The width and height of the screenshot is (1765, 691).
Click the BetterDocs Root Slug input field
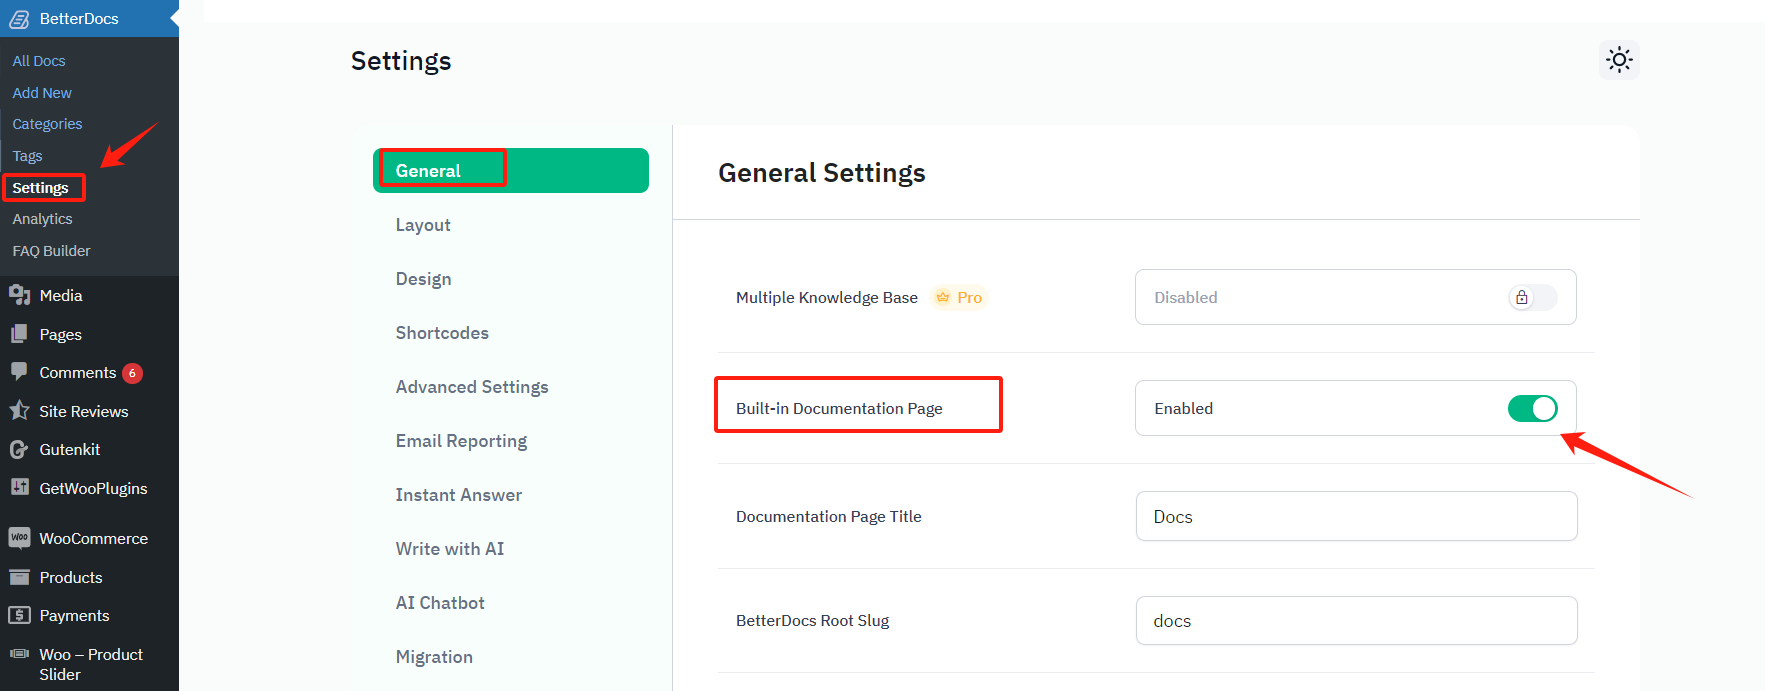[1356, 620]
